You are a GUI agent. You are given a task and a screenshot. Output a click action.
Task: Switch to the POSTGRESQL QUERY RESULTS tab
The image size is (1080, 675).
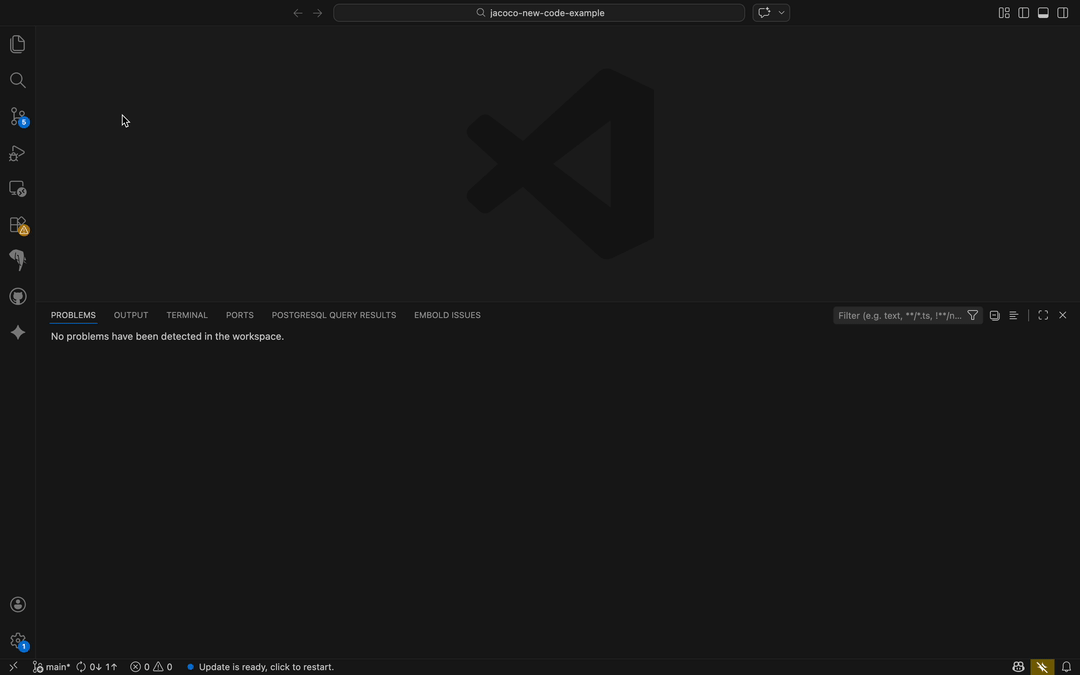pyautogui.click(x=333, y=315)
